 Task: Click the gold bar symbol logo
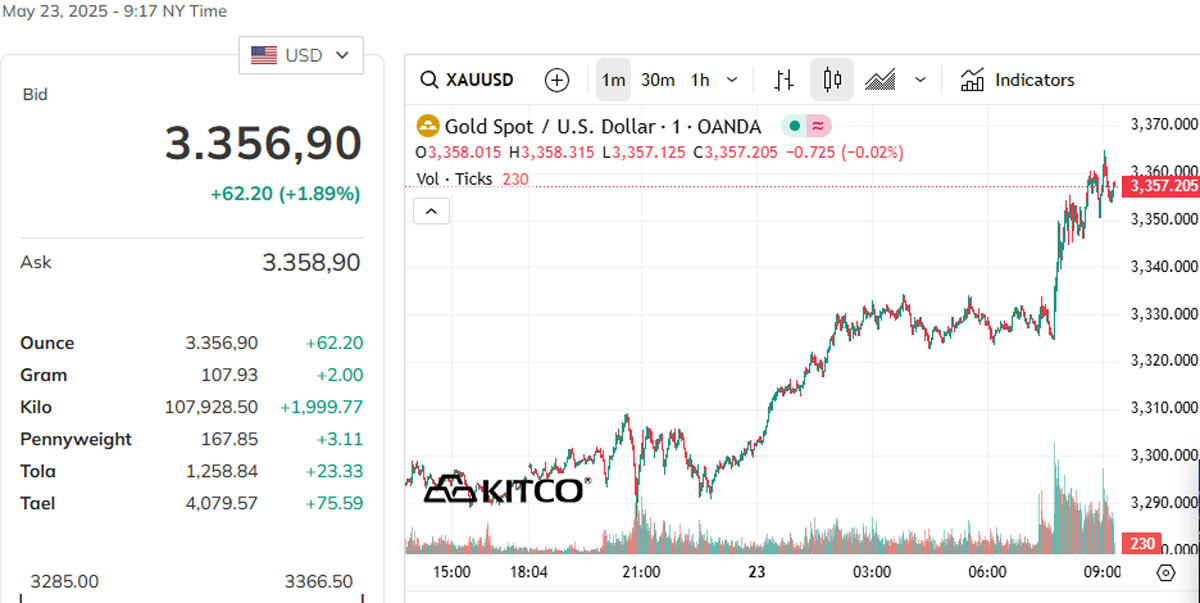(x=428, y=126)
